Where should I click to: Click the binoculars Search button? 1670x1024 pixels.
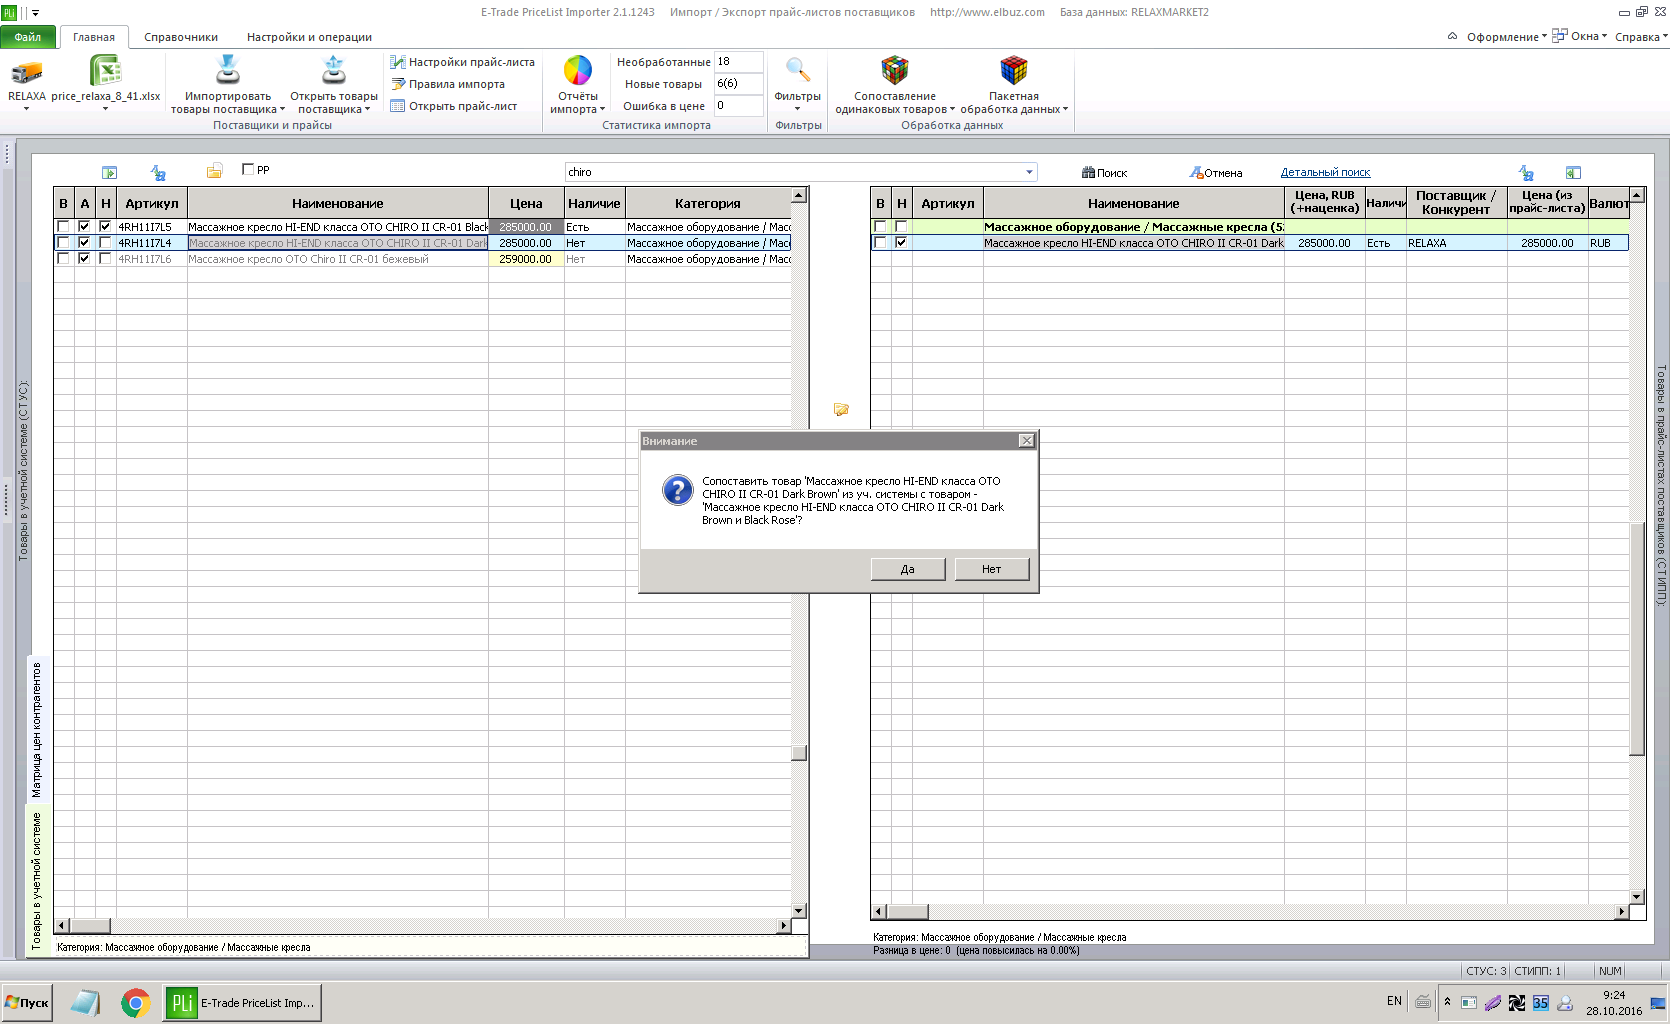click(1104, 173)
